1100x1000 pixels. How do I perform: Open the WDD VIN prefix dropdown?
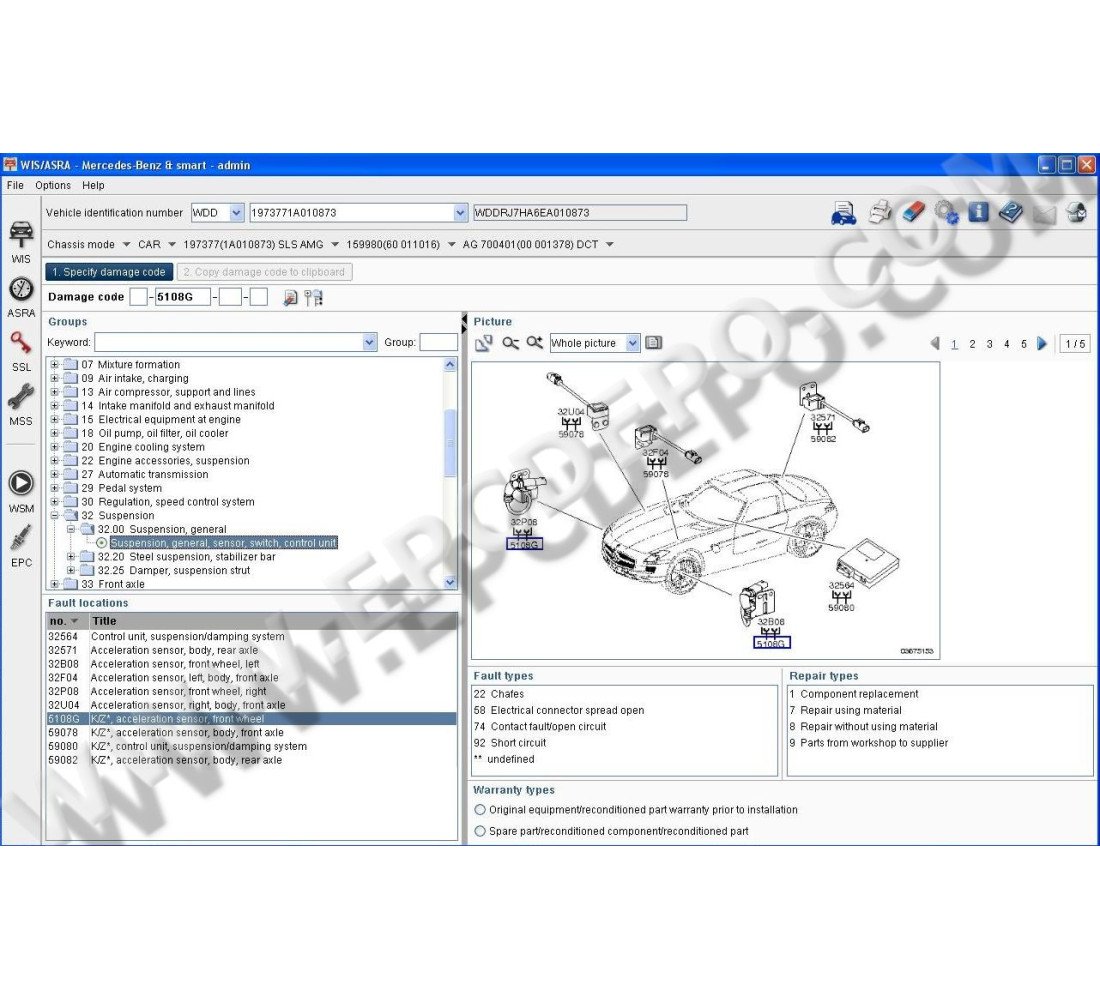236,213
